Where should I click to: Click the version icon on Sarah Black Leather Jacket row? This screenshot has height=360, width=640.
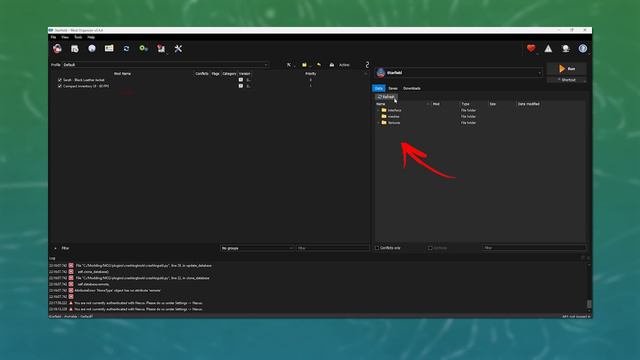coord(241,80)
